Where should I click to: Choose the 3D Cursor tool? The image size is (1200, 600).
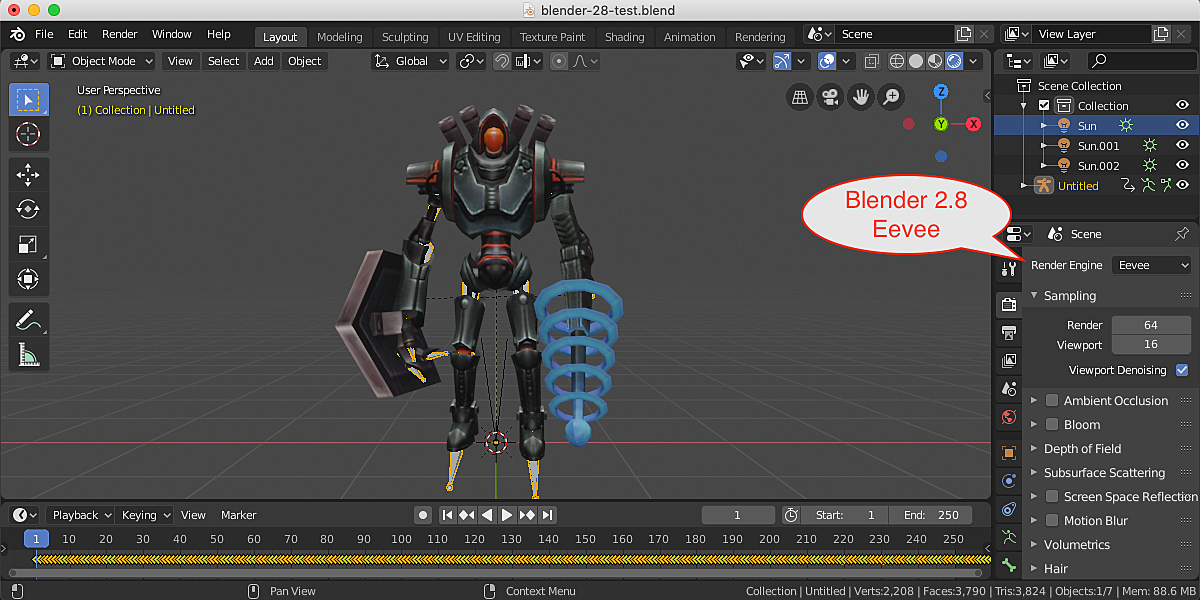pyautogui.click(x=28, y=134)
